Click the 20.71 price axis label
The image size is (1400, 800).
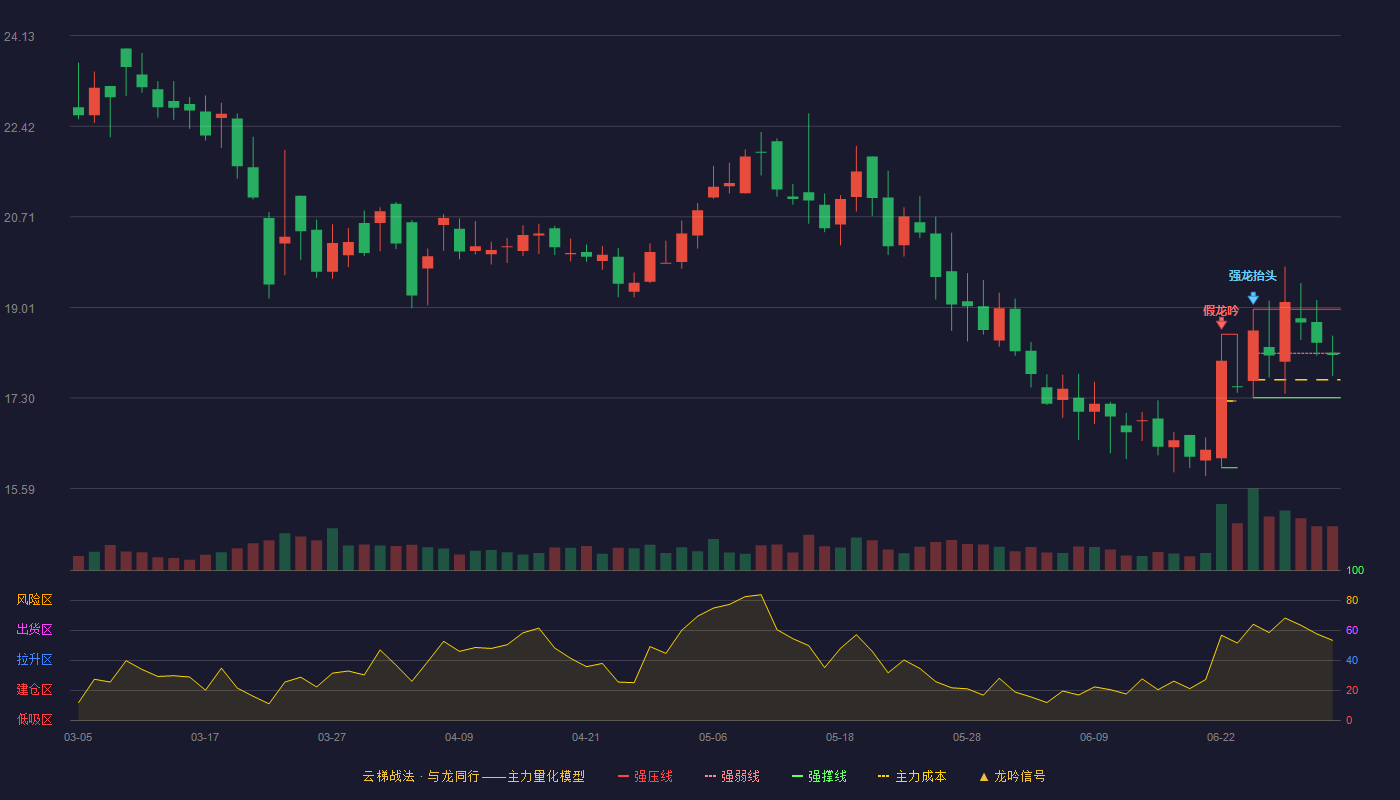19,218
